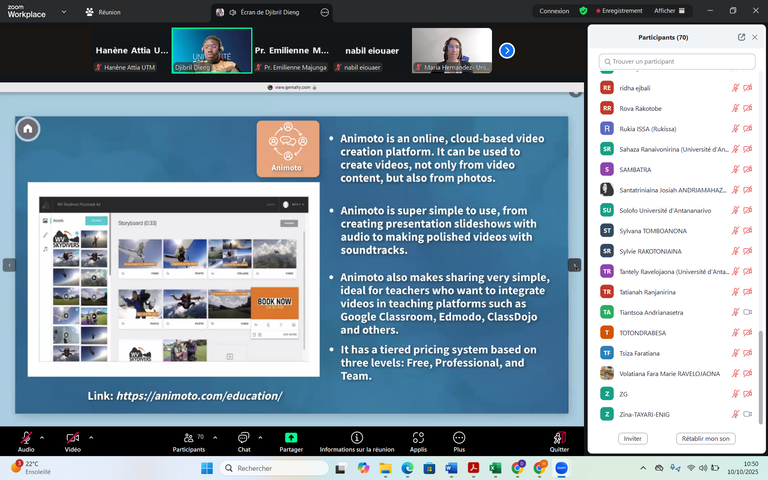
Task: Close the Participants panel
Action: (x=755, y=37)
